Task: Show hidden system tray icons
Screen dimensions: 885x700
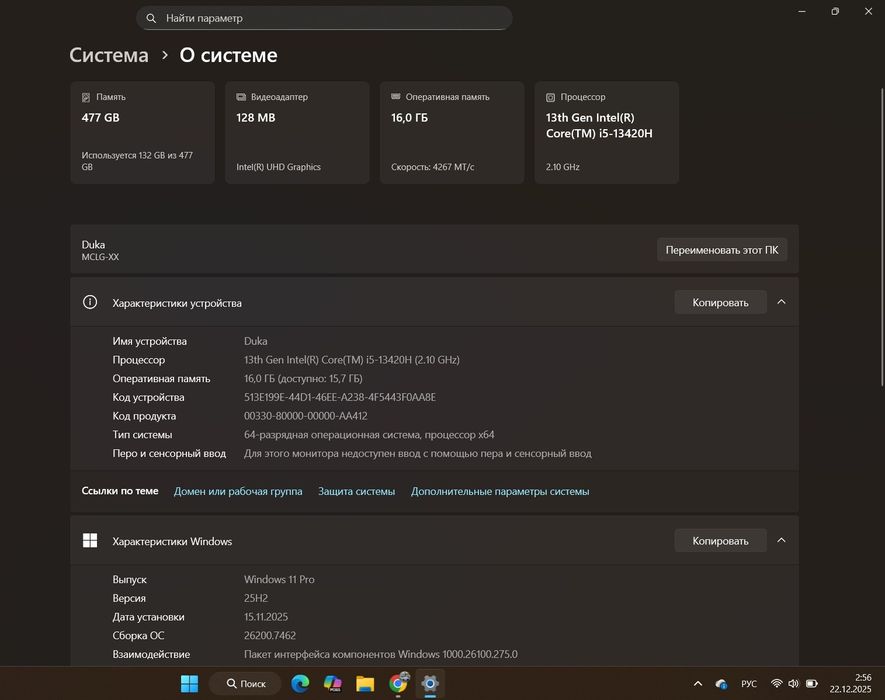Action: (698, 684)
